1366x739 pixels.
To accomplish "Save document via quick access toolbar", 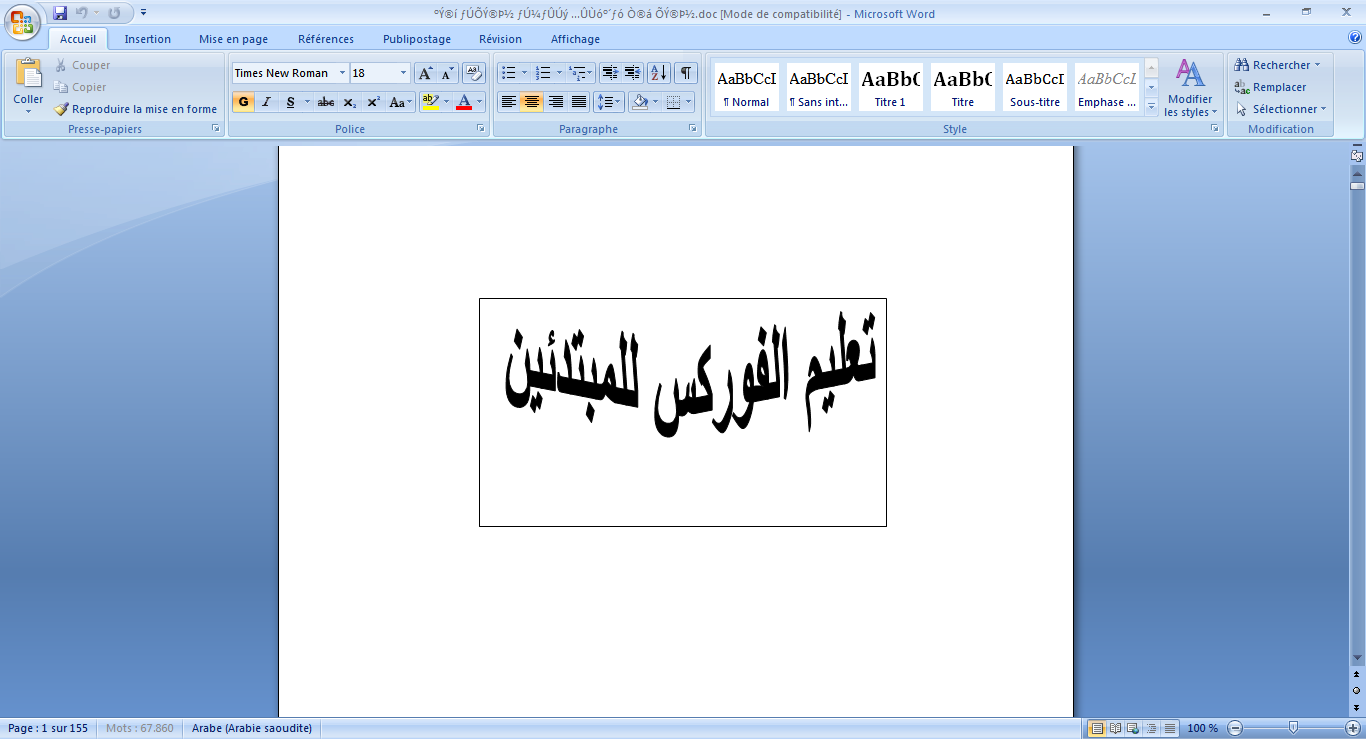I will pyautogui.click(x=60, y=13).
